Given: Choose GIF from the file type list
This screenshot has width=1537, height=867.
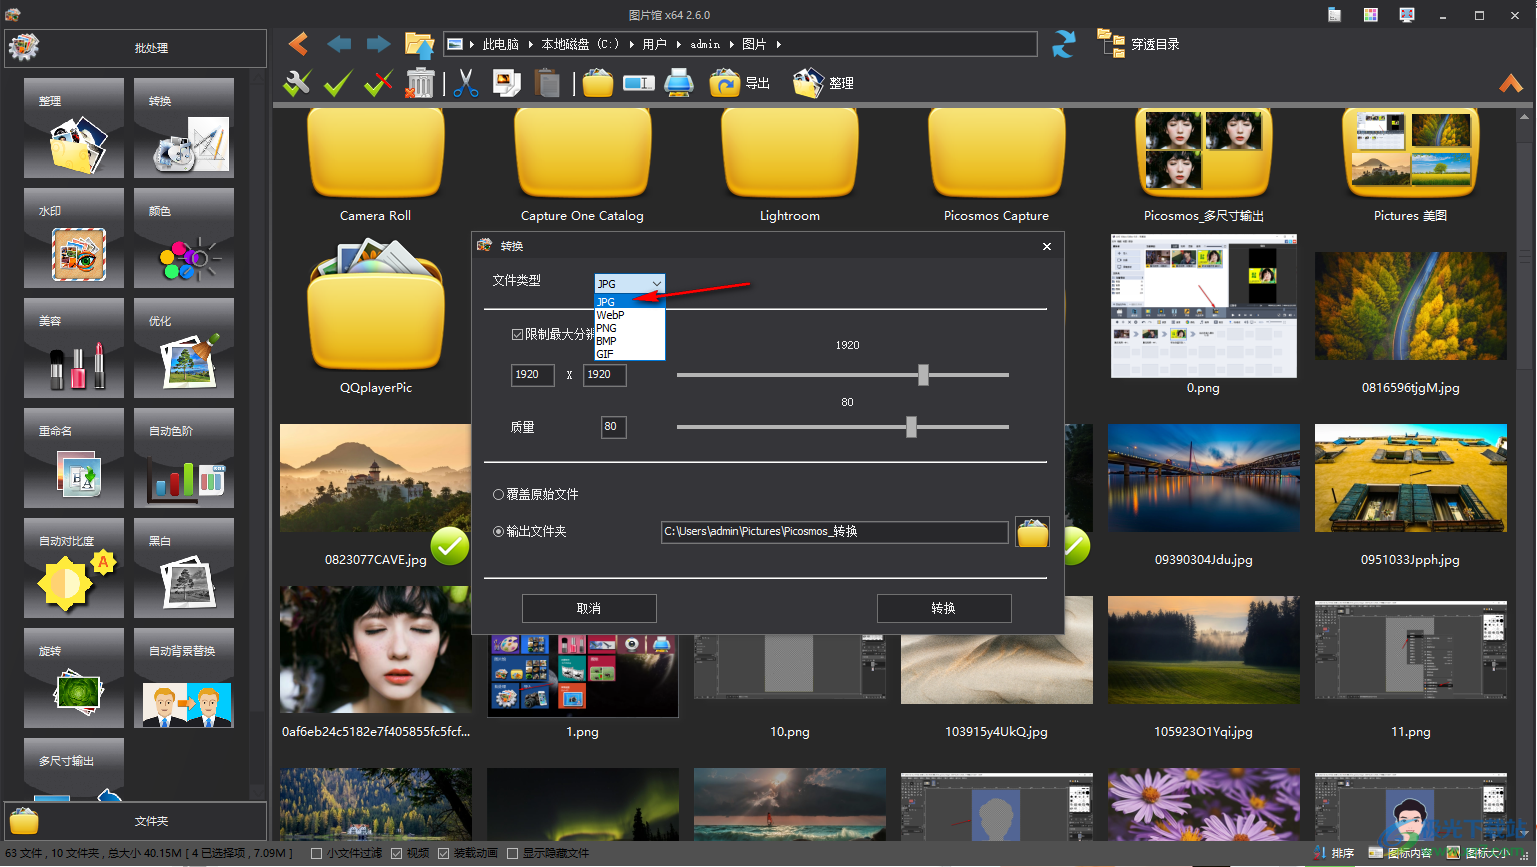Looking at the screenshot, I should click(629, 353).
